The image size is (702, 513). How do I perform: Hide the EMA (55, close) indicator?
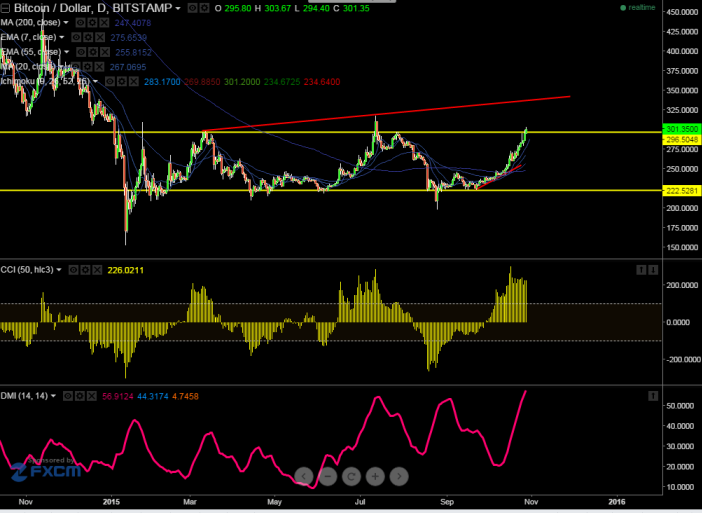click(x=81, y=52)
